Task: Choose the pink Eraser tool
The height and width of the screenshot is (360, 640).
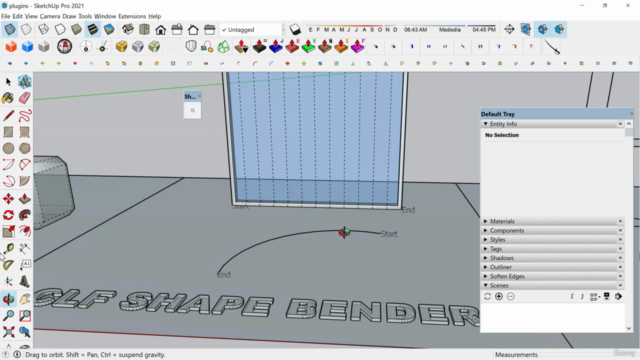Action: click(24, 98)
